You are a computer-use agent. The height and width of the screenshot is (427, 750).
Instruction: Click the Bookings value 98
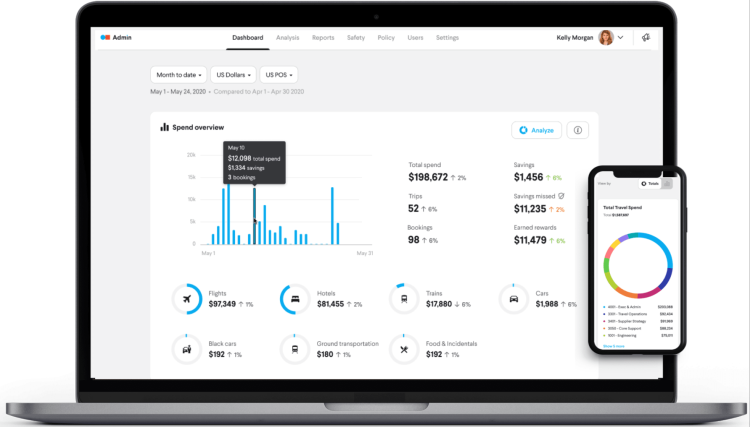[x=414, y=240]
